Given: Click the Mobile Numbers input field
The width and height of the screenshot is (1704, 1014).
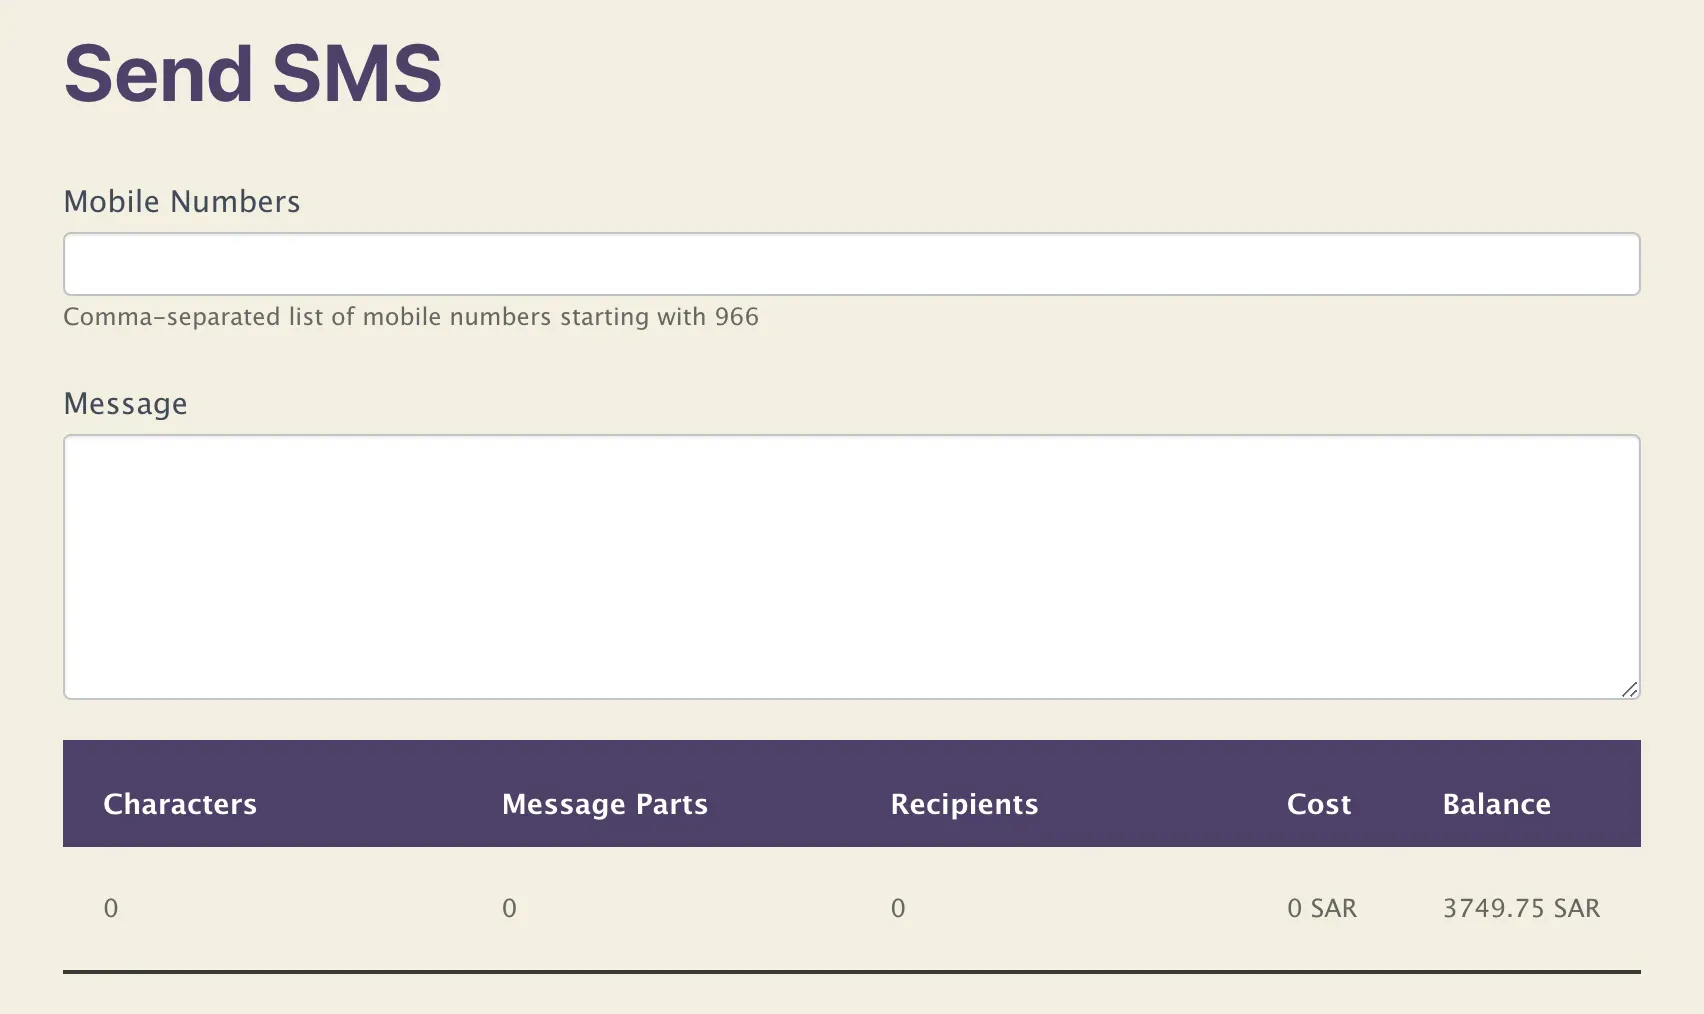Looking at the screenshot, I should point(852,264).
